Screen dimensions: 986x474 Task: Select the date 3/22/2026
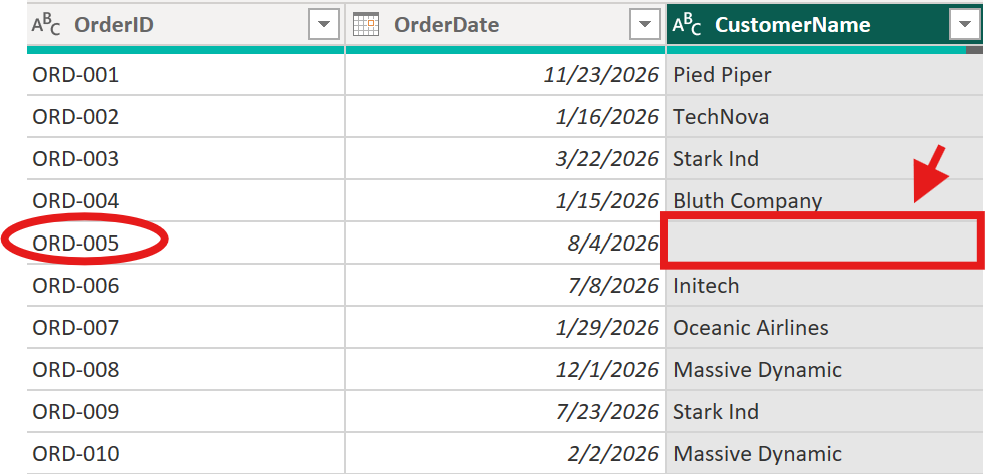[x=506, y=158]
